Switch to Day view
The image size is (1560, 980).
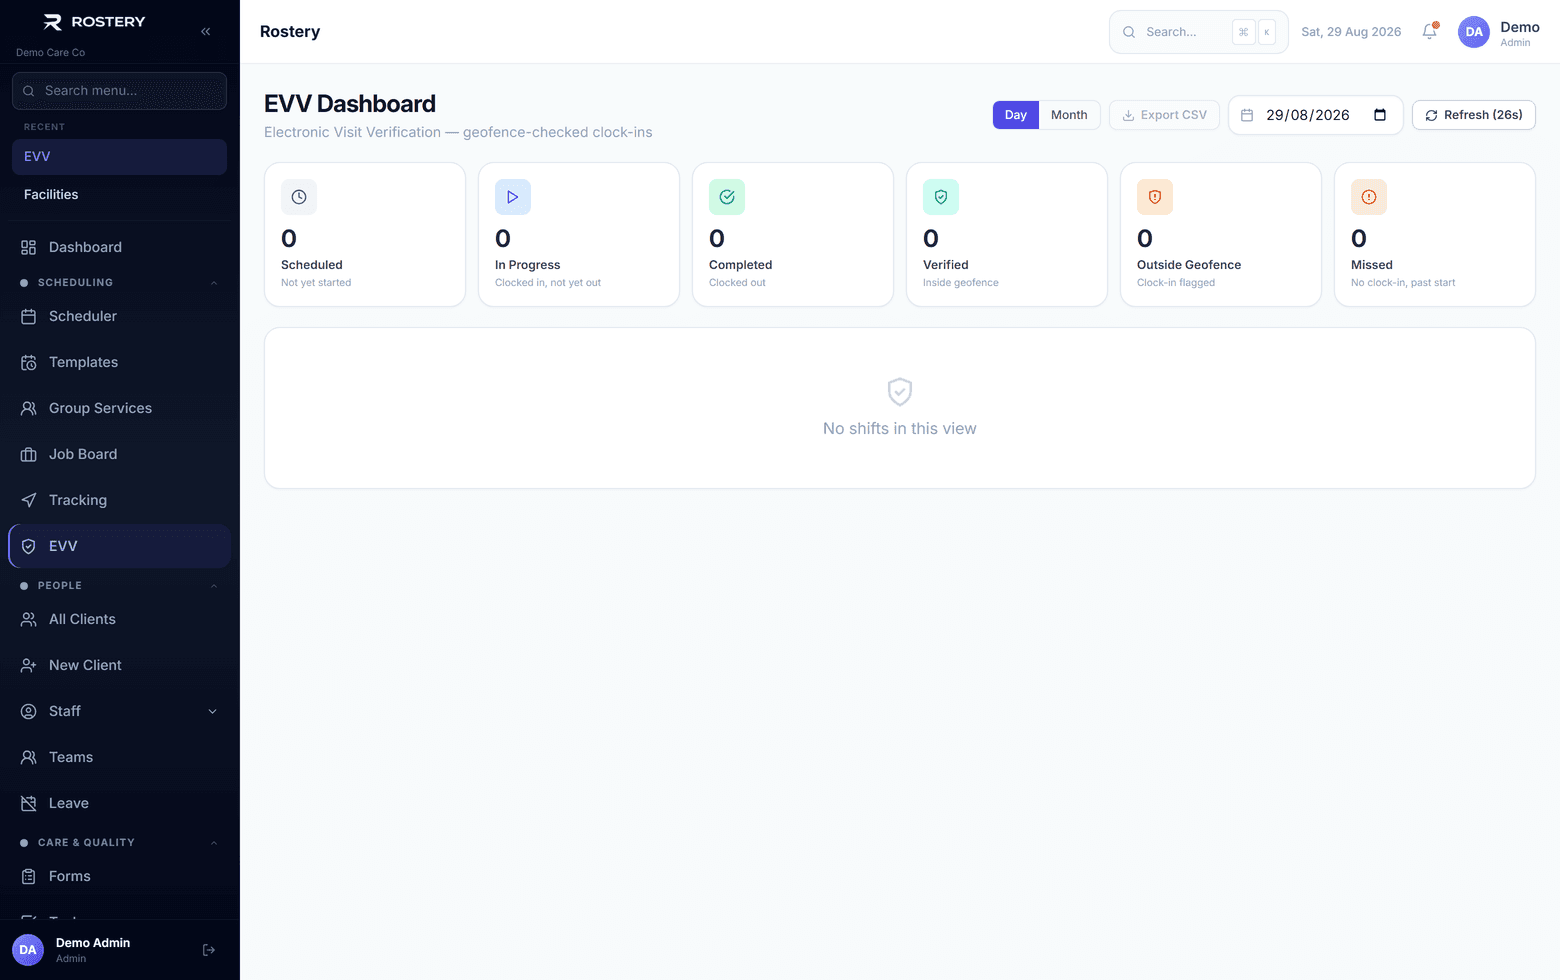click(1016, 115)
